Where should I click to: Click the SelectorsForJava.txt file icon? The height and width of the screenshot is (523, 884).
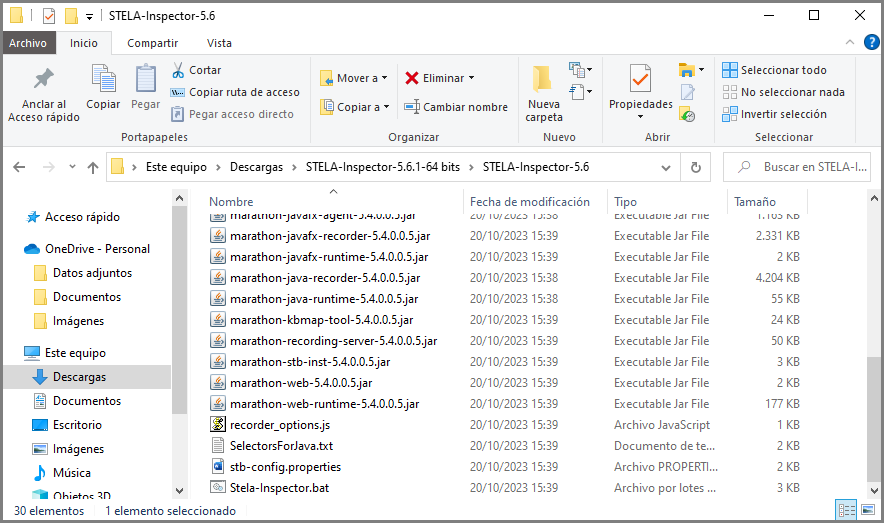(218, 445)
